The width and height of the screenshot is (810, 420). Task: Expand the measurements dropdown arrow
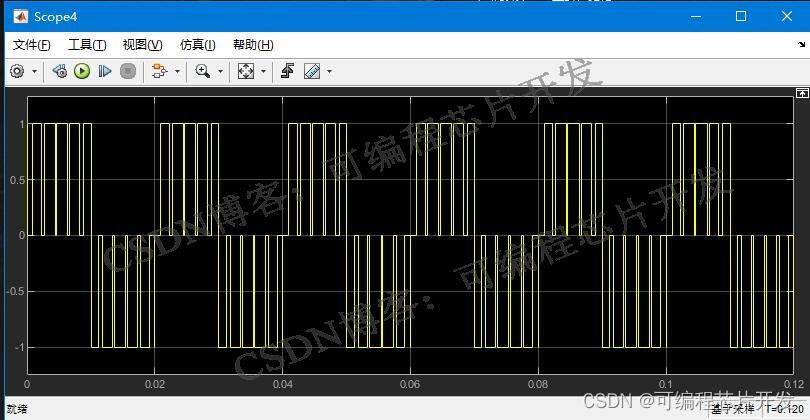pyautogui.click(x=330, y=71)
